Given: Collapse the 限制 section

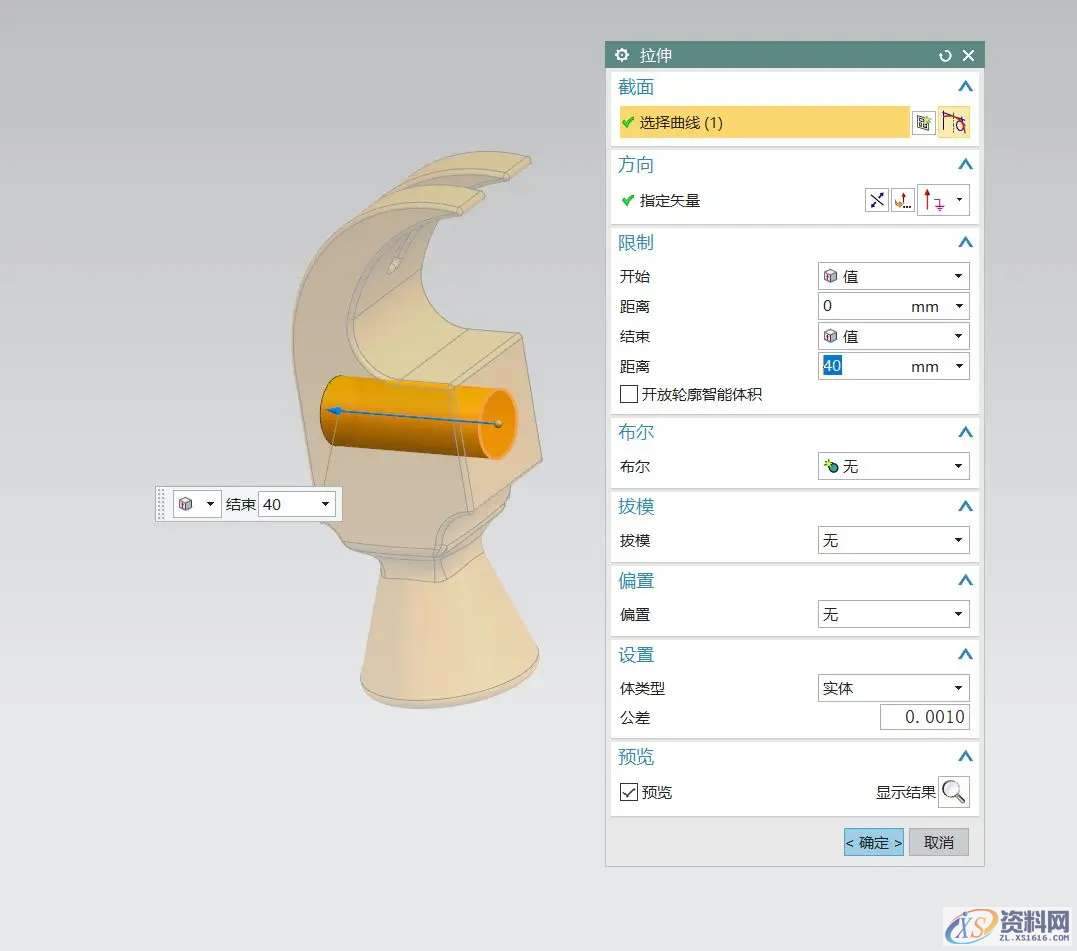Looking at the screenshot, I should tap(964, 242).
